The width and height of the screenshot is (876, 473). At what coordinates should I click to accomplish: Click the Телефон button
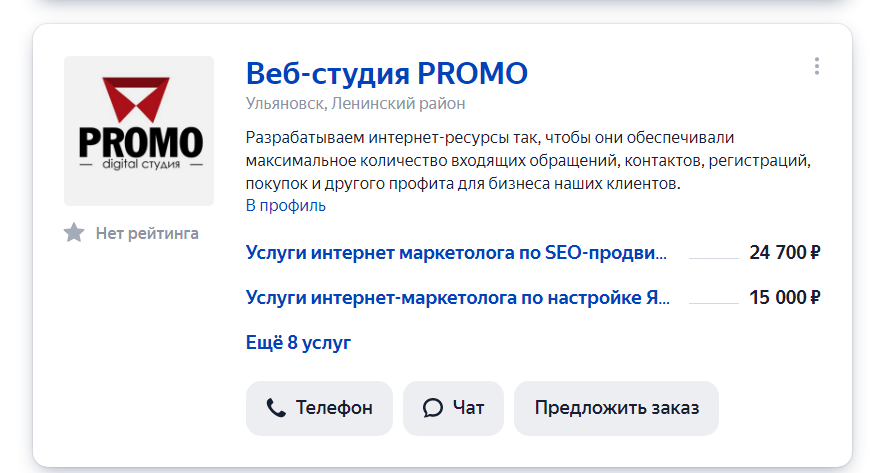coord(320,408)
